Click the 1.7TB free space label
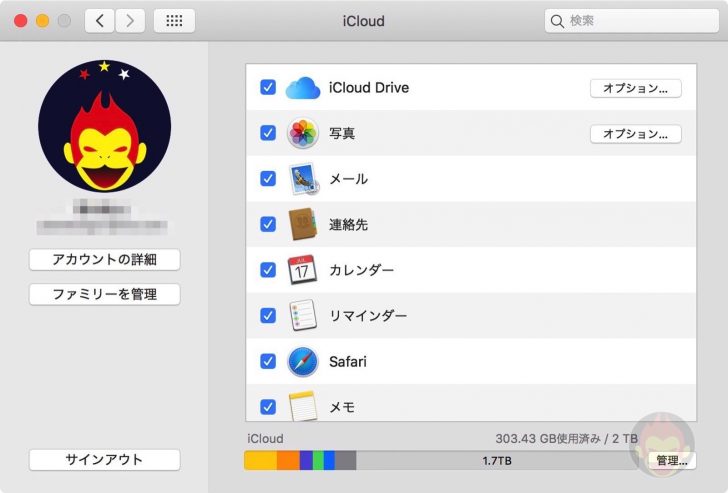The height and width of the screenshot is (493, 728). coord(497,461)
